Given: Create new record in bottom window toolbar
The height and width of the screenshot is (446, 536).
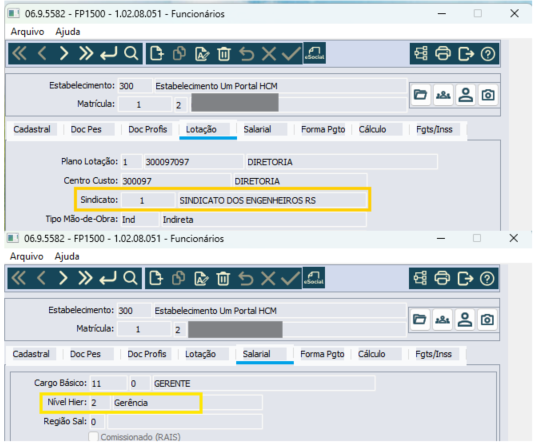Looking at the screenshot, I should [x=156, y=278].
